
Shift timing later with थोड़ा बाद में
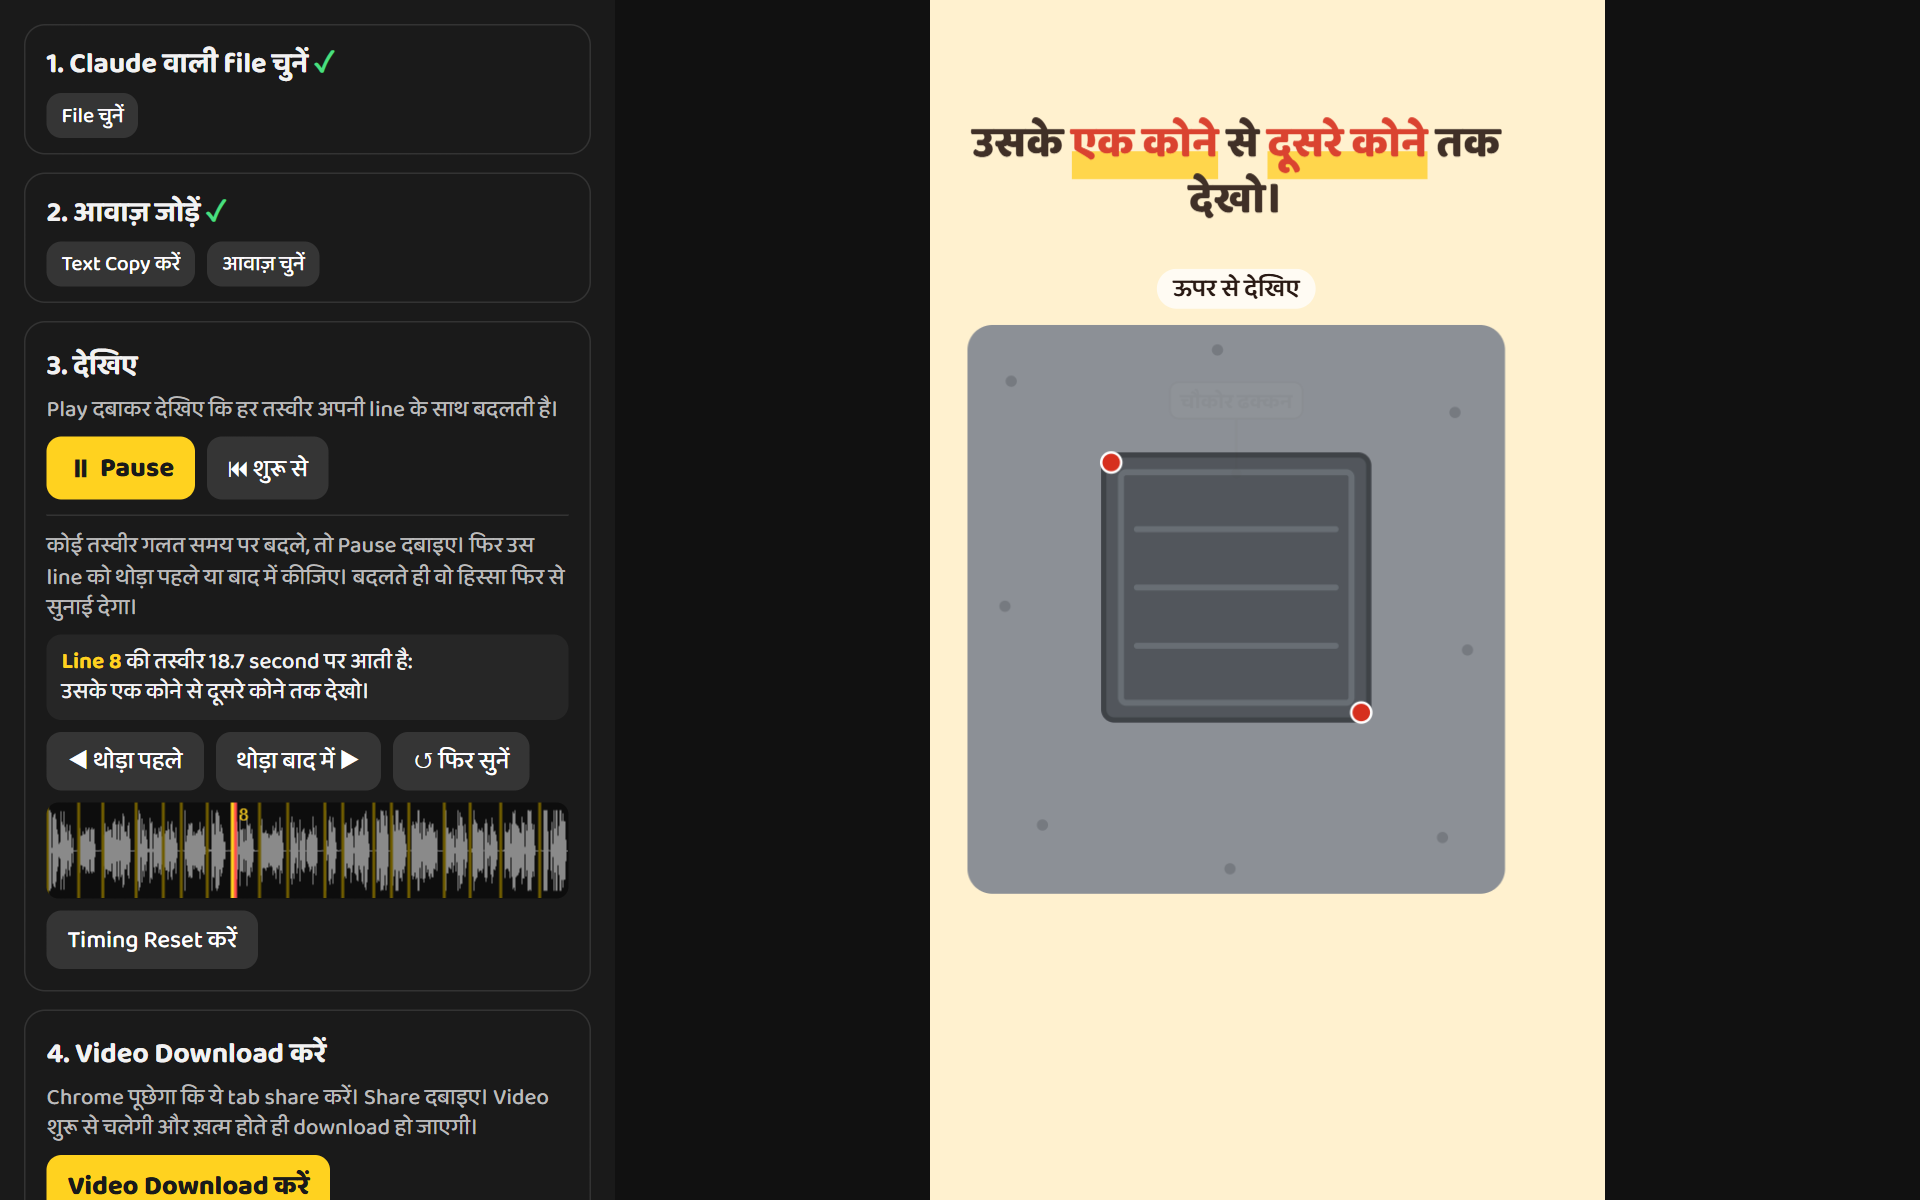tap(298, 761)
